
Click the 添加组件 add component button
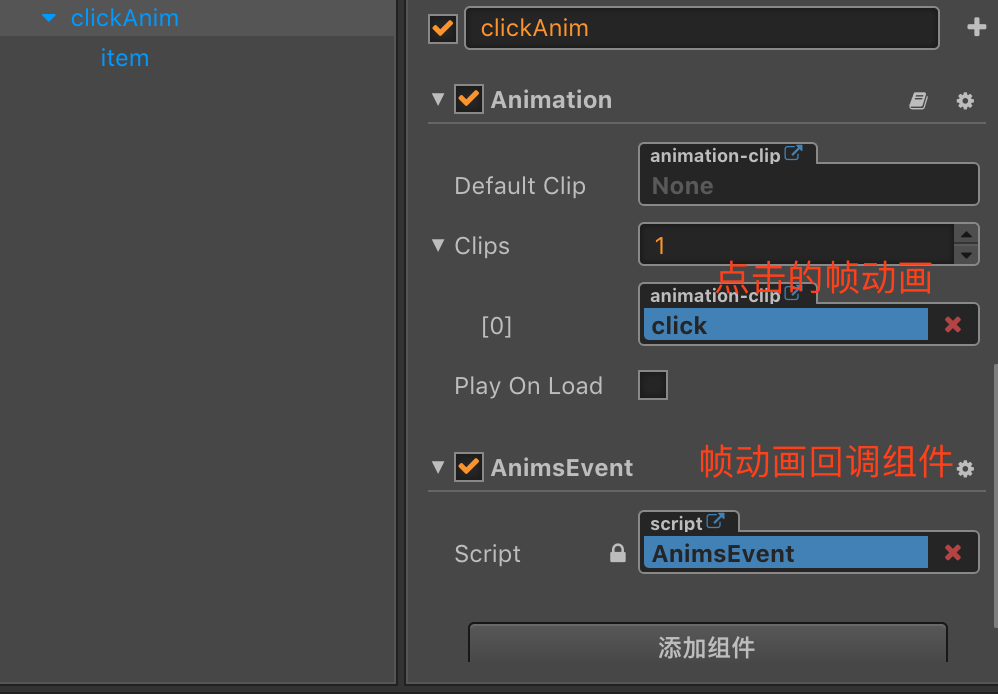[707, 644]
